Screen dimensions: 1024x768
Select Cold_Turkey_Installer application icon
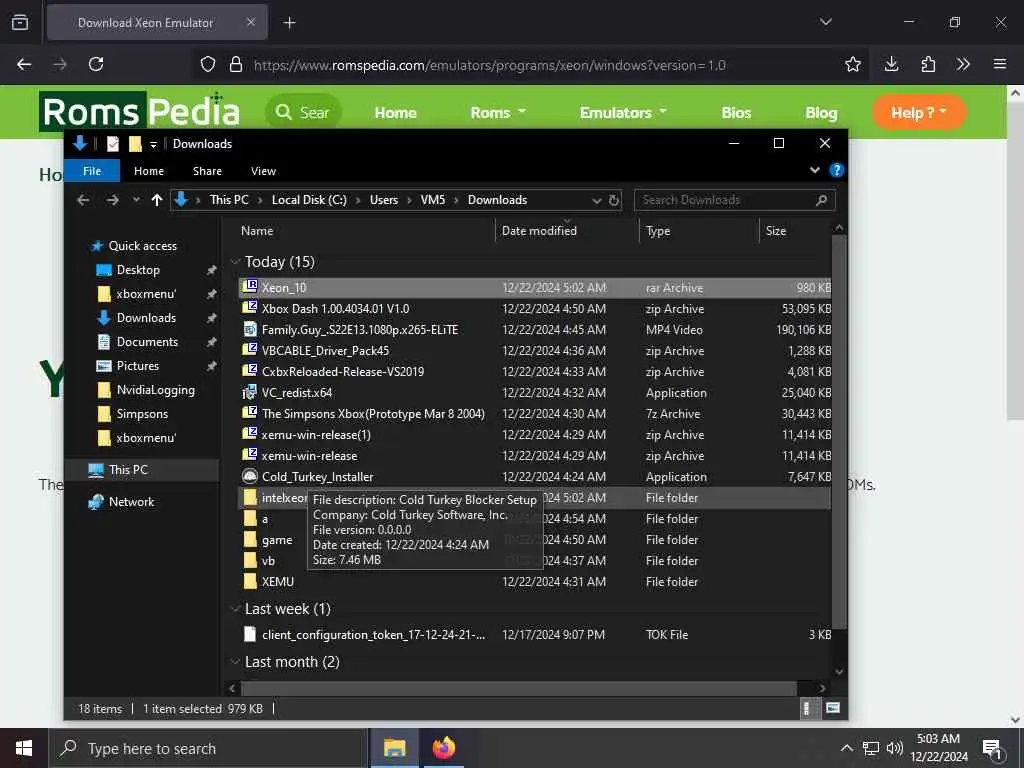(x=249, y=477)
